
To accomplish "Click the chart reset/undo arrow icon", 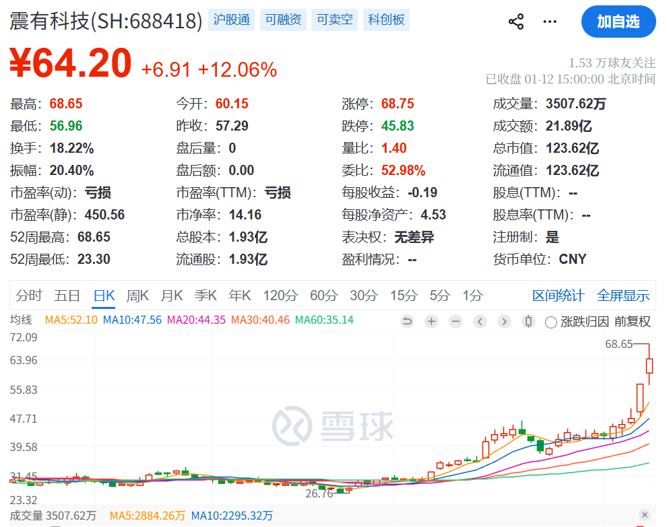I will tap(406, 321).
